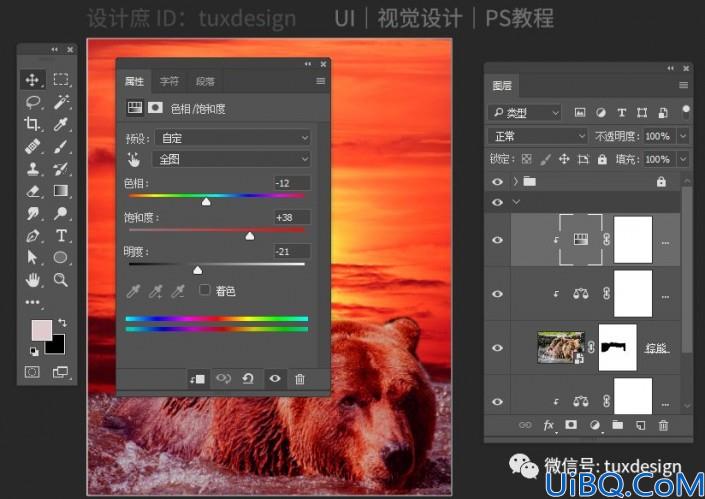Enable the 着色 colorize checkbox
Viewport: 705px width, 499px height.
pyautogui.click(x=204, y=290)
